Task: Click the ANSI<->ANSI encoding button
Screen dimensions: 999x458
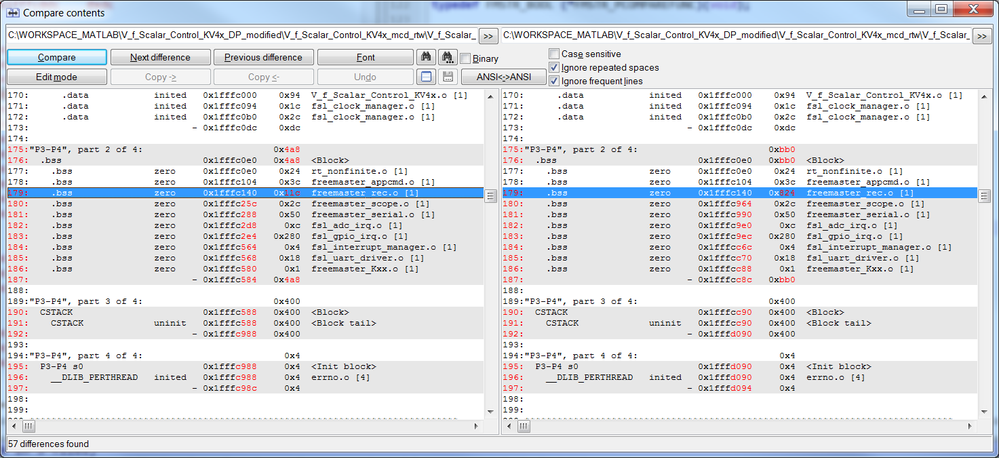Action: coord(503,77)
